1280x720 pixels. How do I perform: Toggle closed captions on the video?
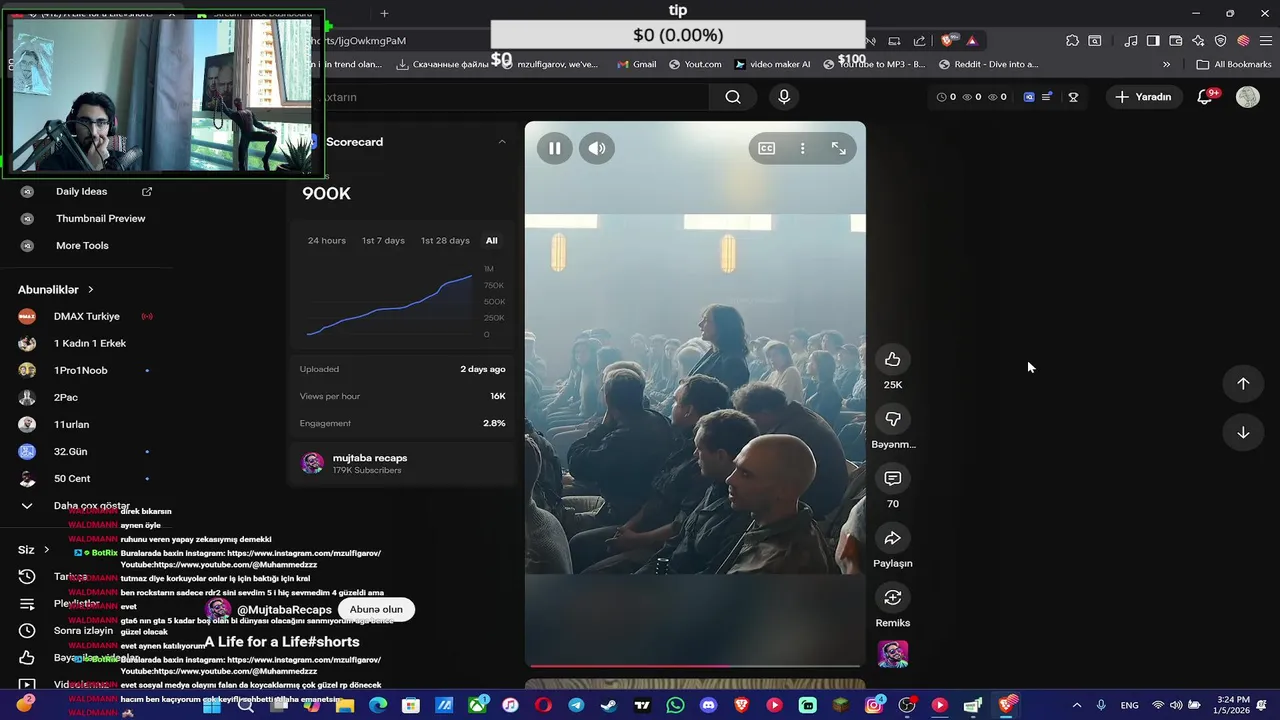coord(767,148)
